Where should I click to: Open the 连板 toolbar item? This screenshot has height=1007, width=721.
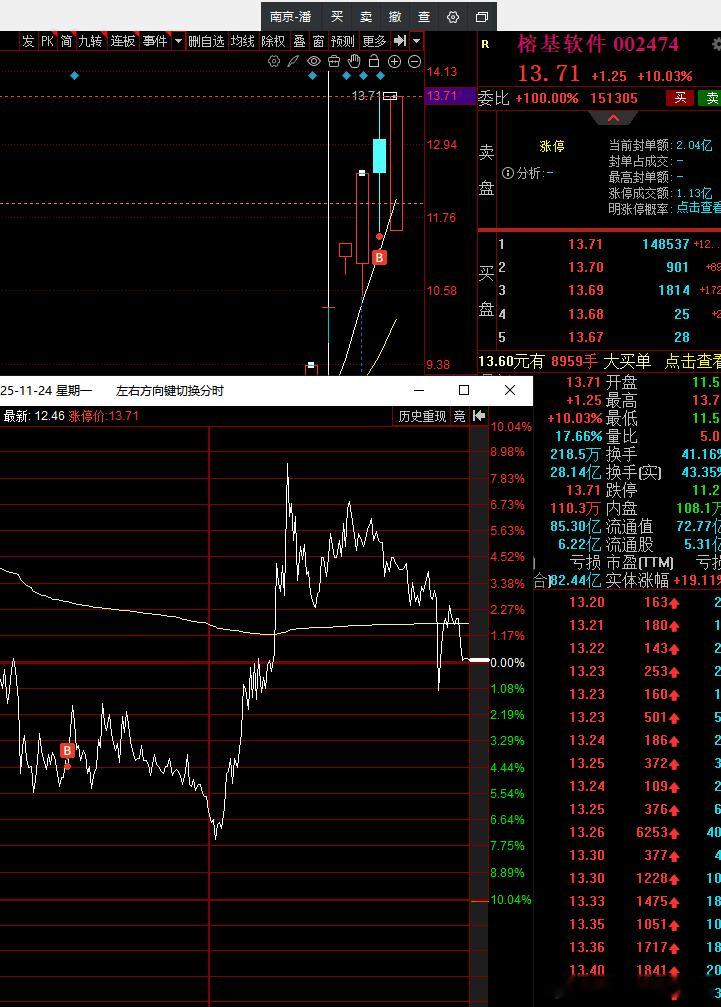pyautogui.click(x=123, y=41)
